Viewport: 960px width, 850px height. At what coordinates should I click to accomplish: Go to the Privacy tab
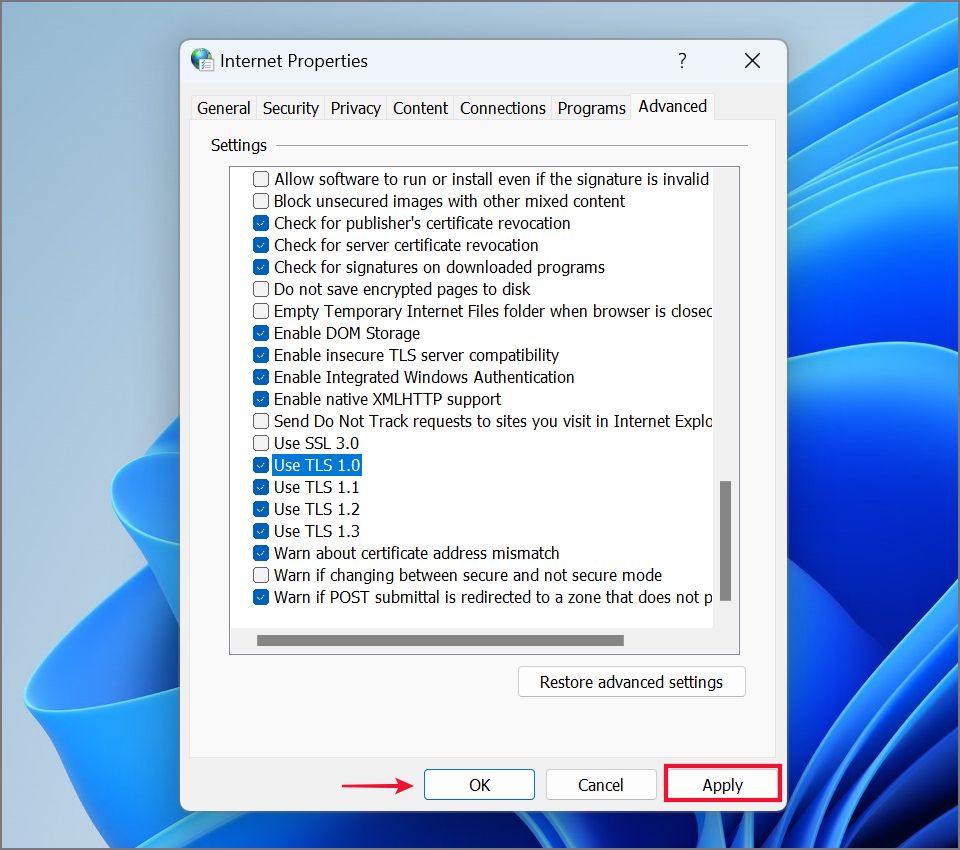(355, 108)
